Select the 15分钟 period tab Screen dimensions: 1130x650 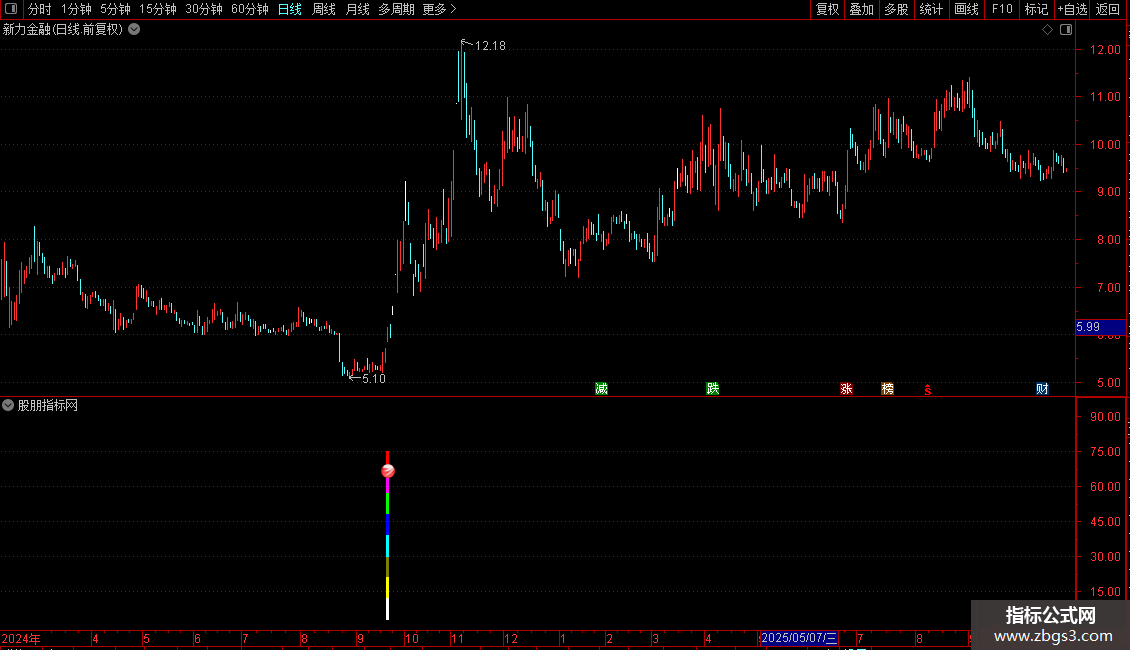click(157, 9)
